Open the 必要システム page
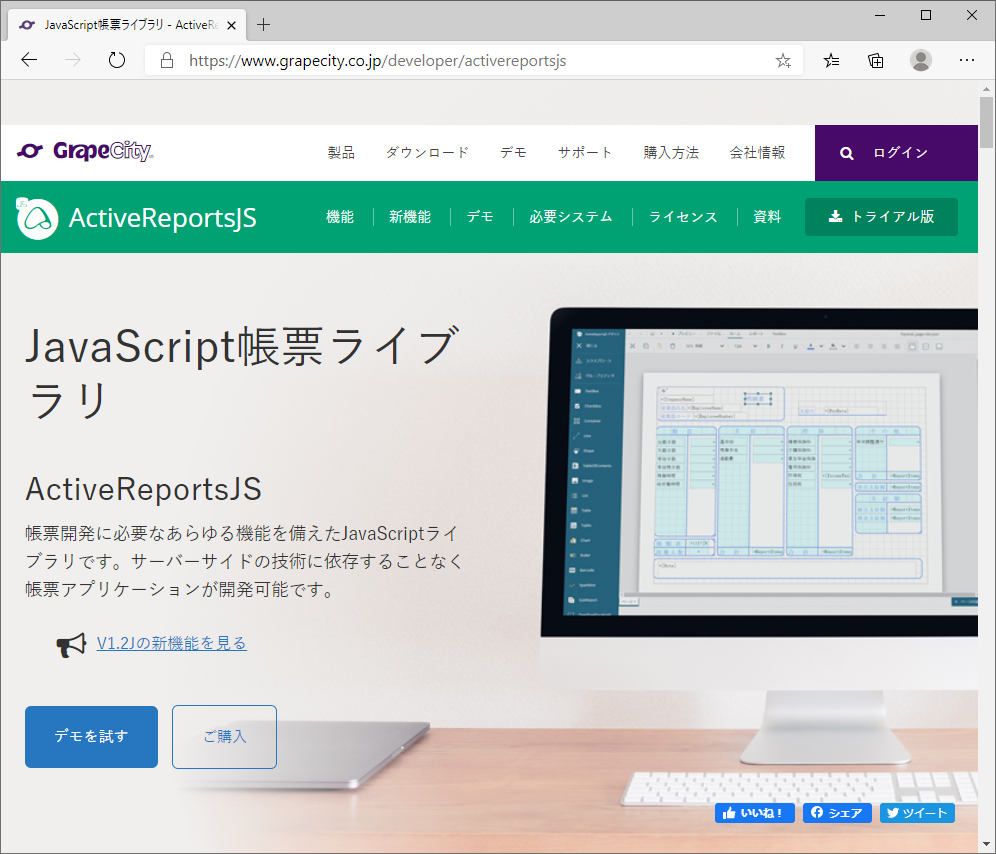Image resolution: width=996 pixels, height=854 pixels. tap(570, 217)
